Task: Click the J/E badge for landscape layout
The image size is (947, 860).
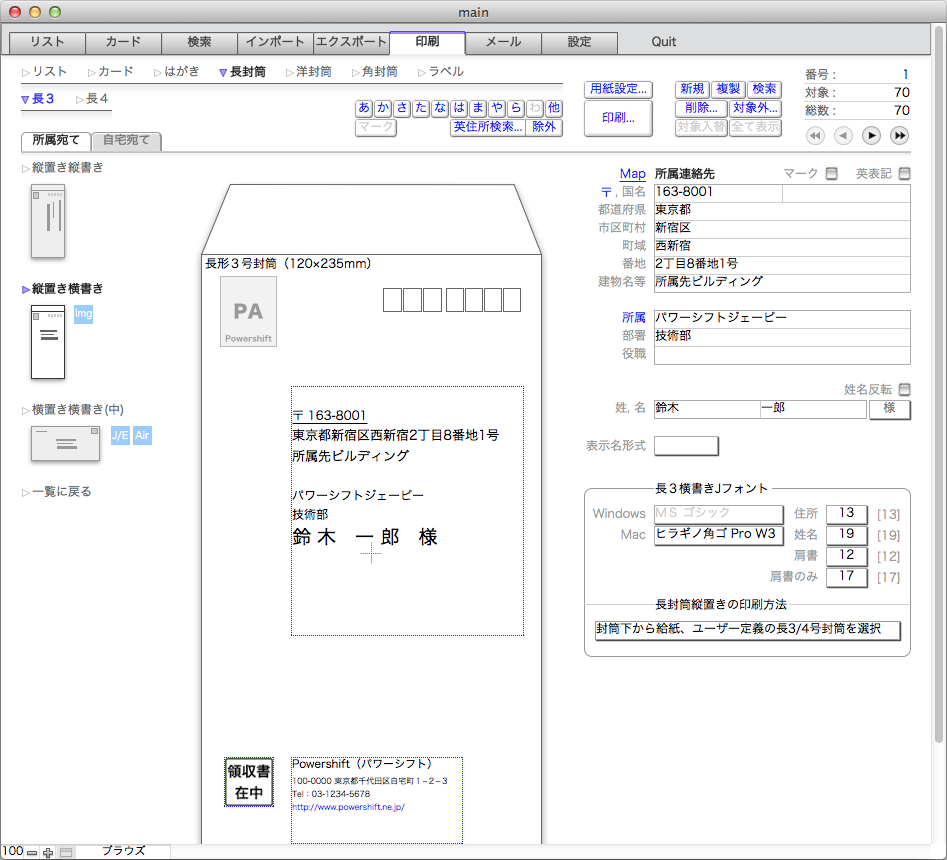Action: tap(120, 435)
